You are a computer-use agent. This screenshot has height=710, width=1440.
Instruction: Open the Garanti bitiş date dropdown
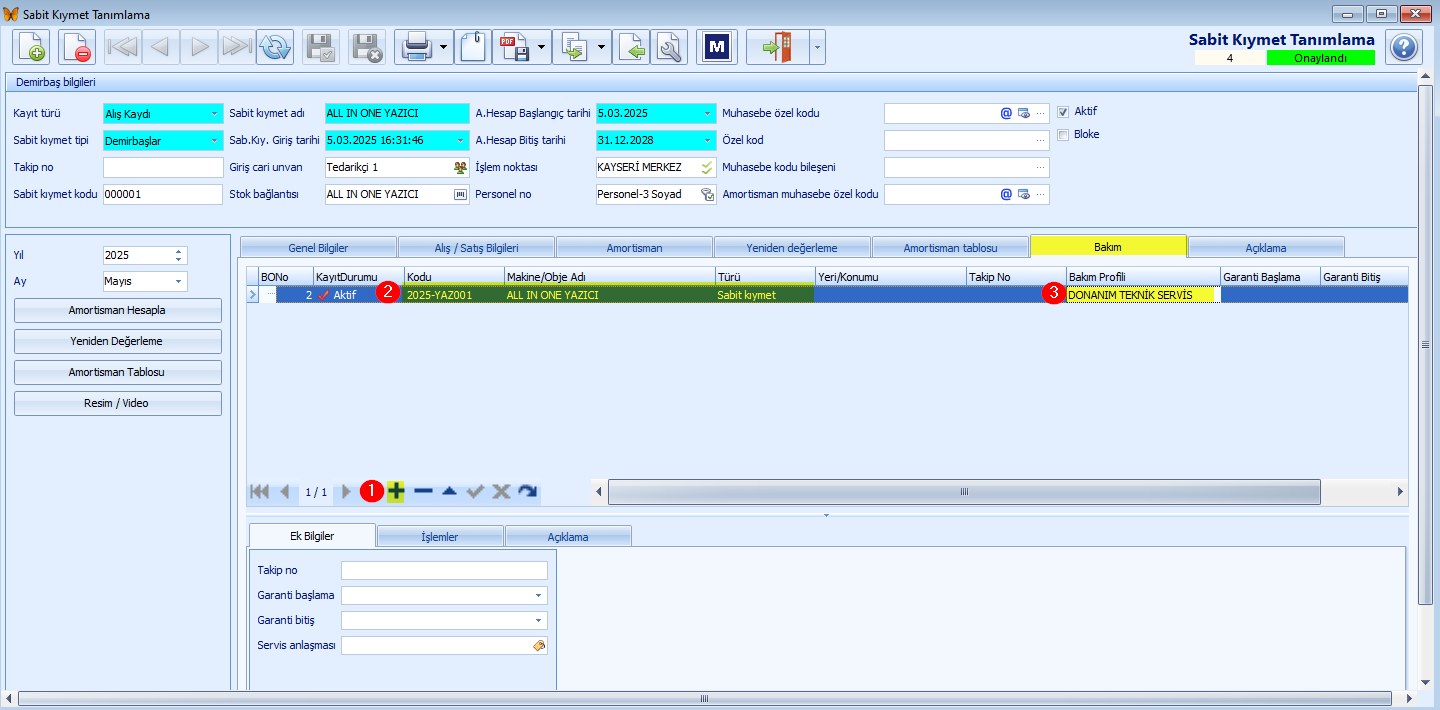pos(539,620)
